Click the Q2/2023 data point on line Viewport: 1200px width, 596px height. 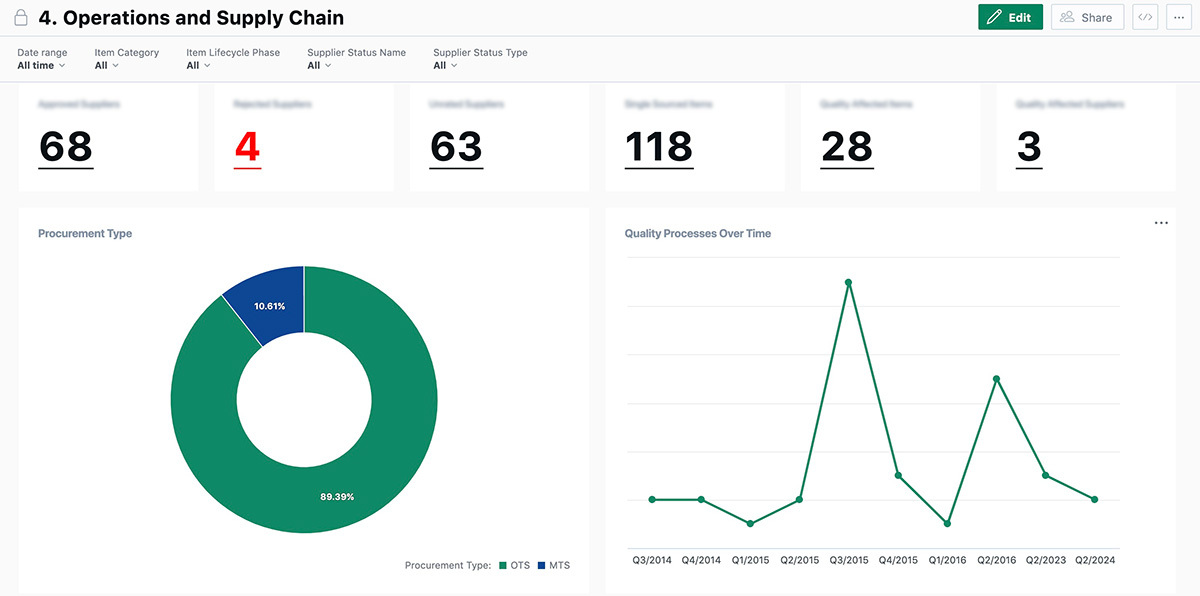pos(1046,475)
